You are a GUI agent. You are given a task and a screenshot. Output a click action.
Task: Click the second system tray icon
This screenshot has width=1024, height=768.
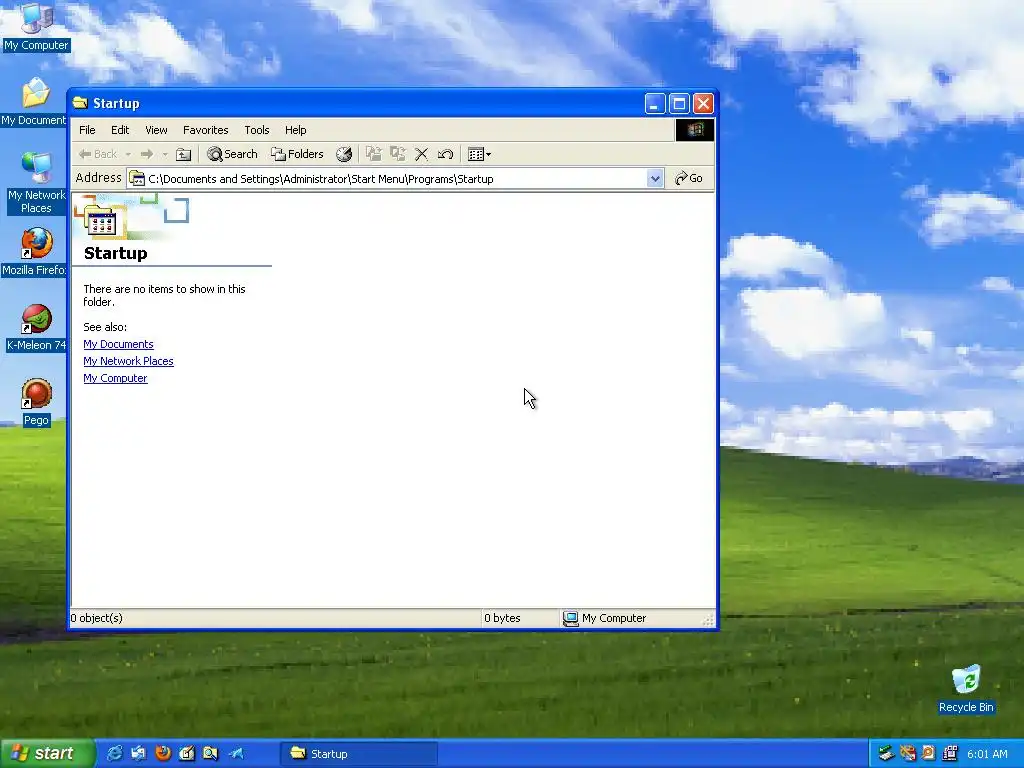point(908,754)
